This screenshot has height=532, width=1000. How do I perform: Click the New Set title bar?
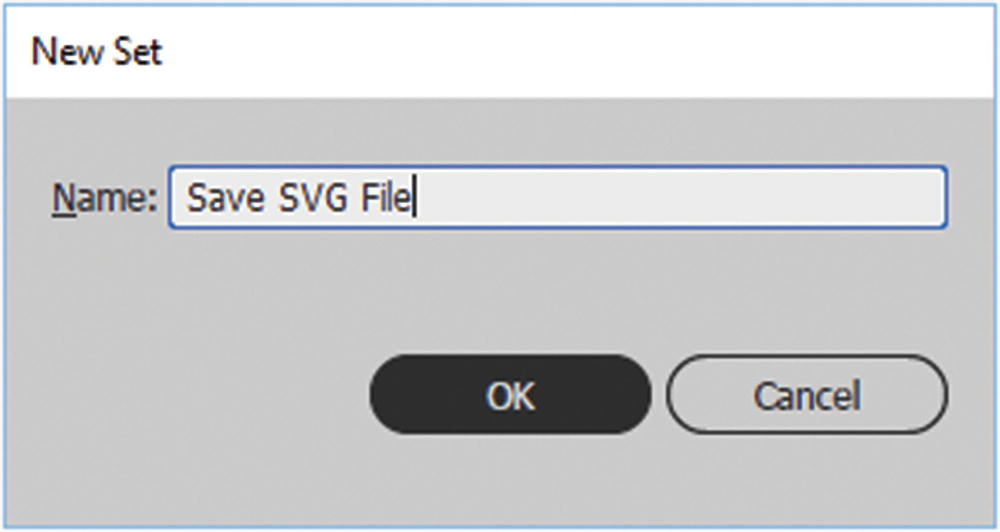click(500, 52)
